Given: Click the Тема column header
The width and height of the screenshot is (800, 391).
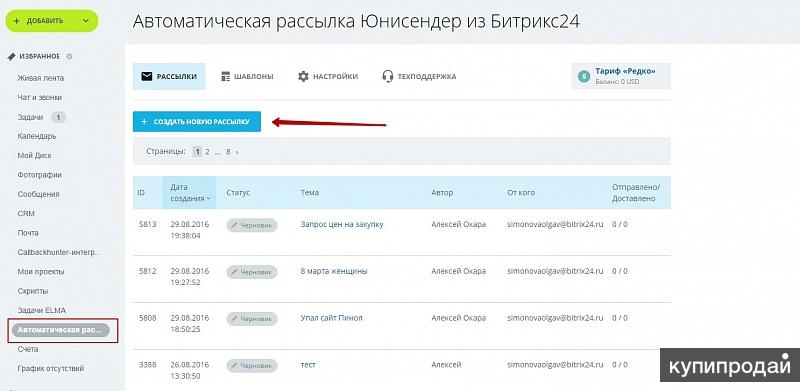Looking at the screenshot, I should tap(310, 193).
